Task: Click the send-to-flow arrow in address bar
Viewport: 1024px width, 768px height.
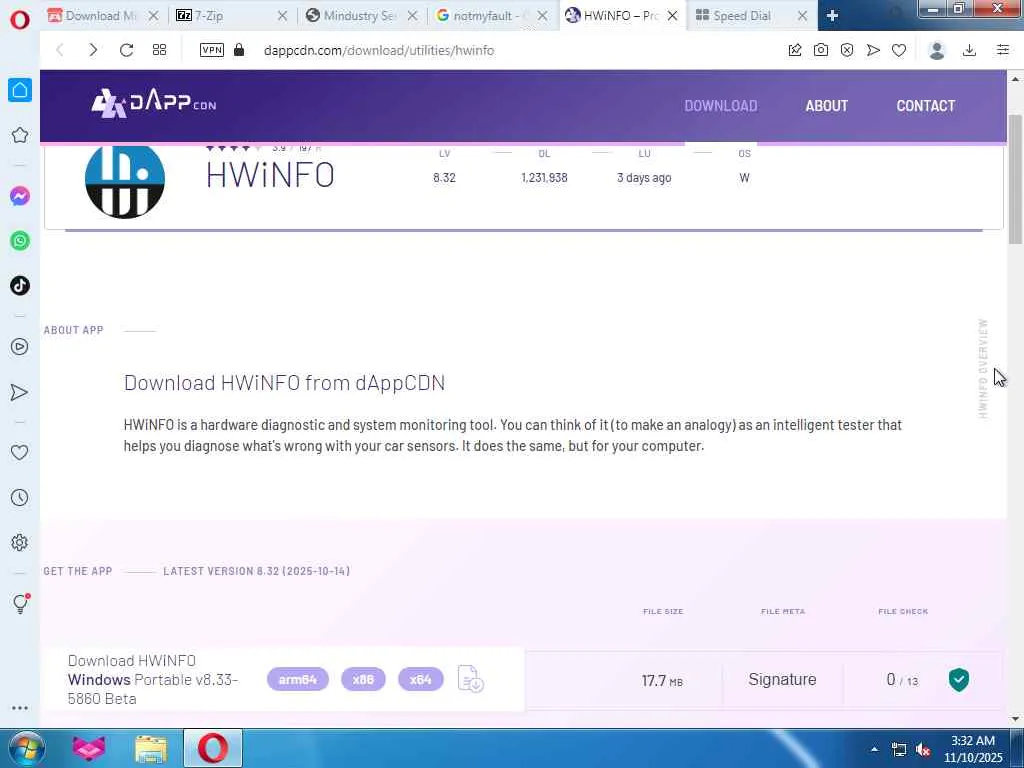Action: [873, 50]
